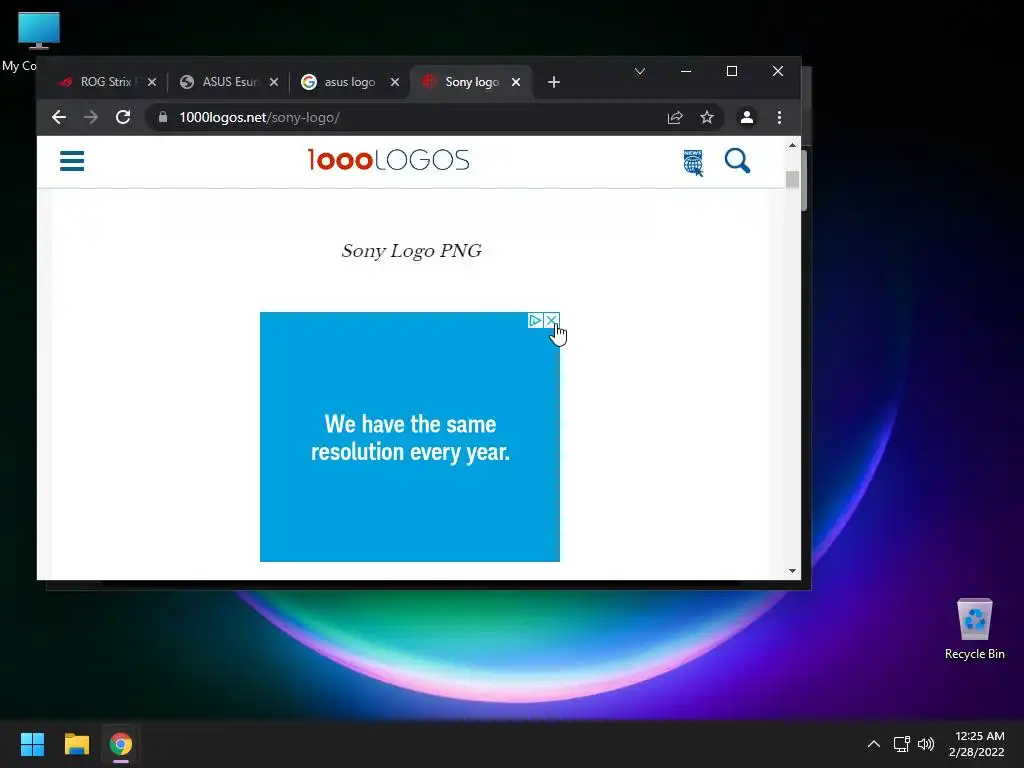Open the clock and date panel
Screen dimensions: 1024x768
(x=976, y=744)
